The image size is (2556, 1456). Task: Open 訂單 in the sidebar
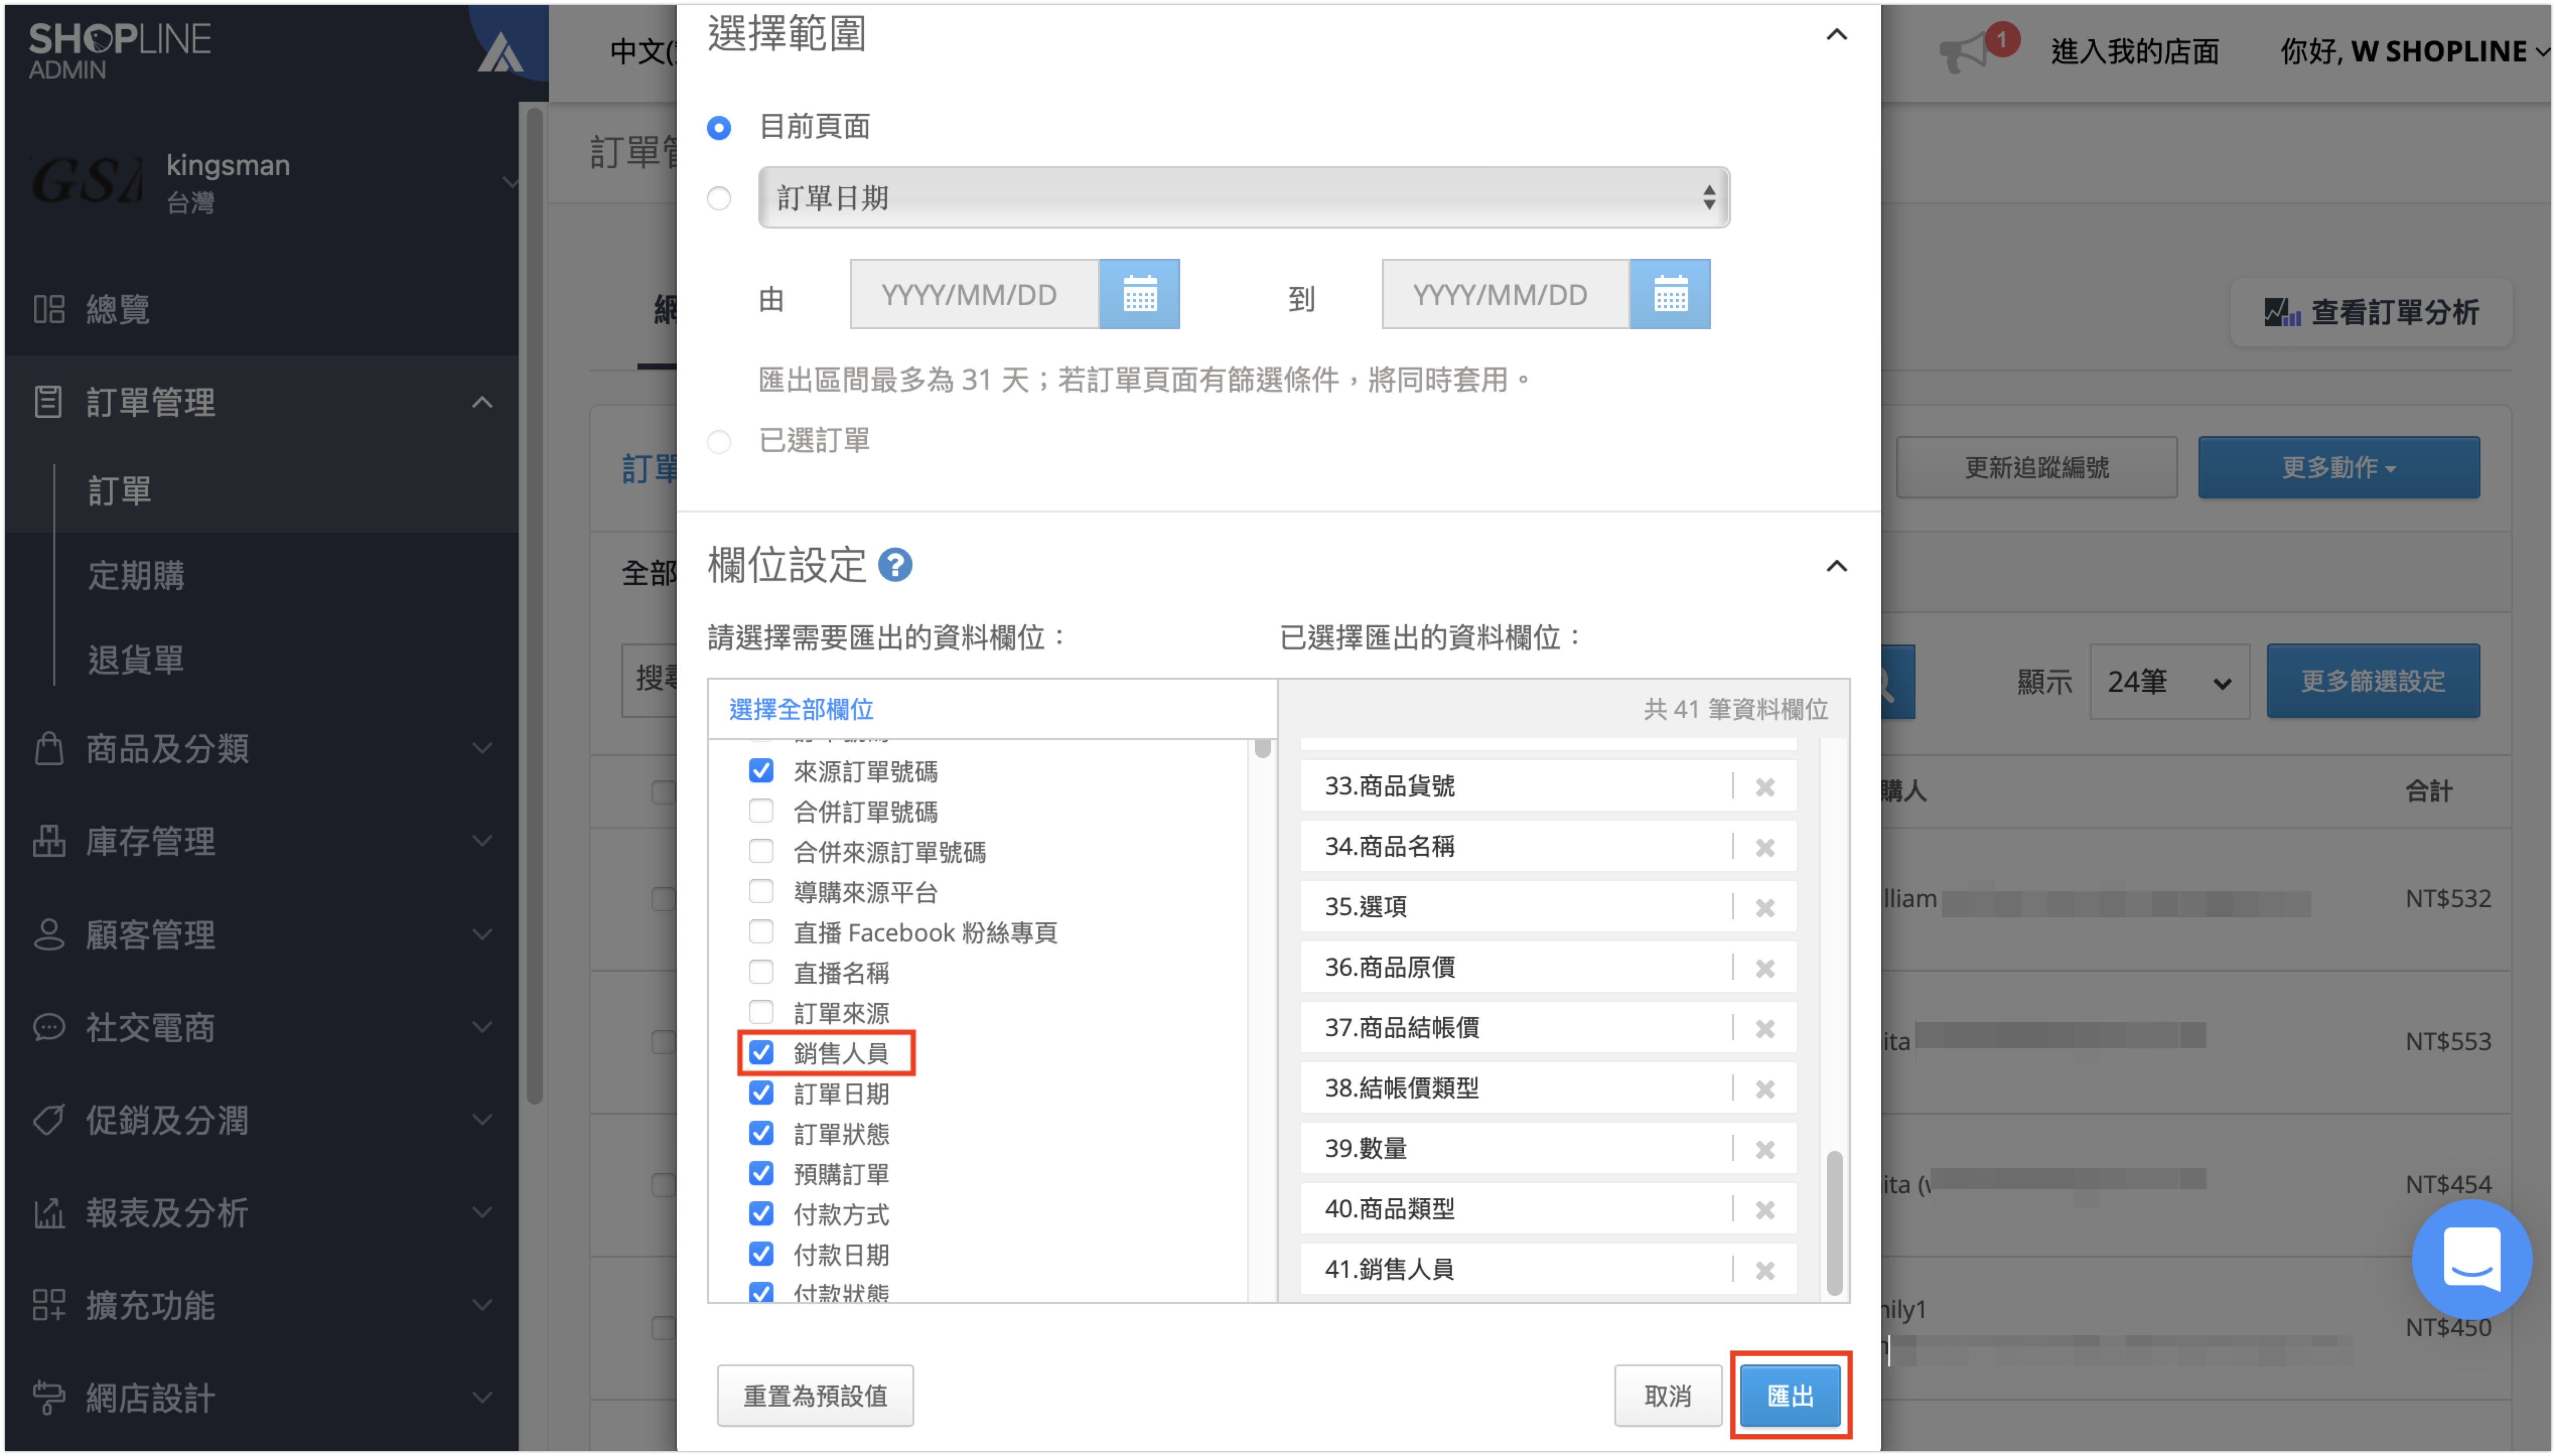[x=120, y=491]
